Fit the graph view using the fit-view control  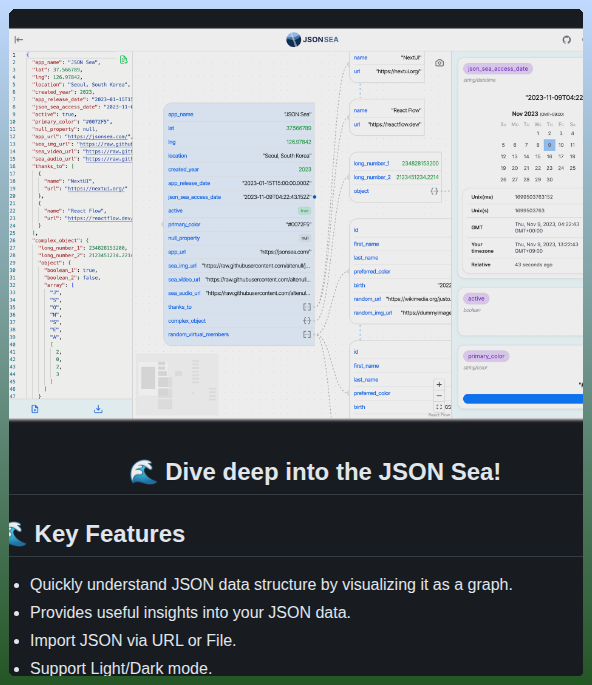point(439,407)
